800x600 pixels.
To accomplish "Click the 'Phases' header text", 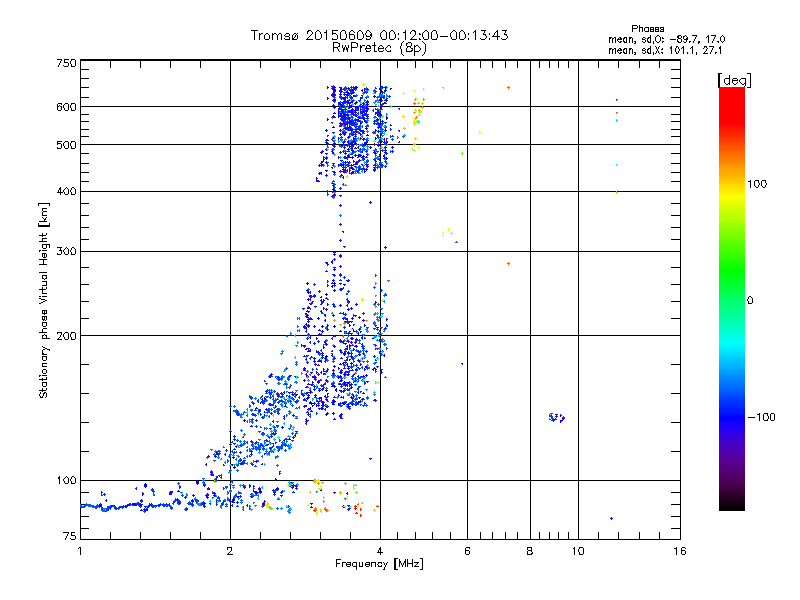I will coord(647,29).
